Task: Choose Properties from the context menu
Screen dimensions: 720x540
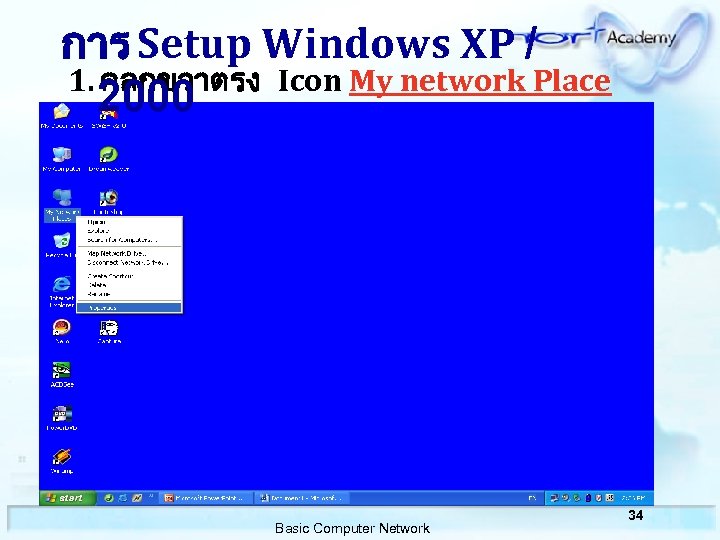Action: click(129, 308)
